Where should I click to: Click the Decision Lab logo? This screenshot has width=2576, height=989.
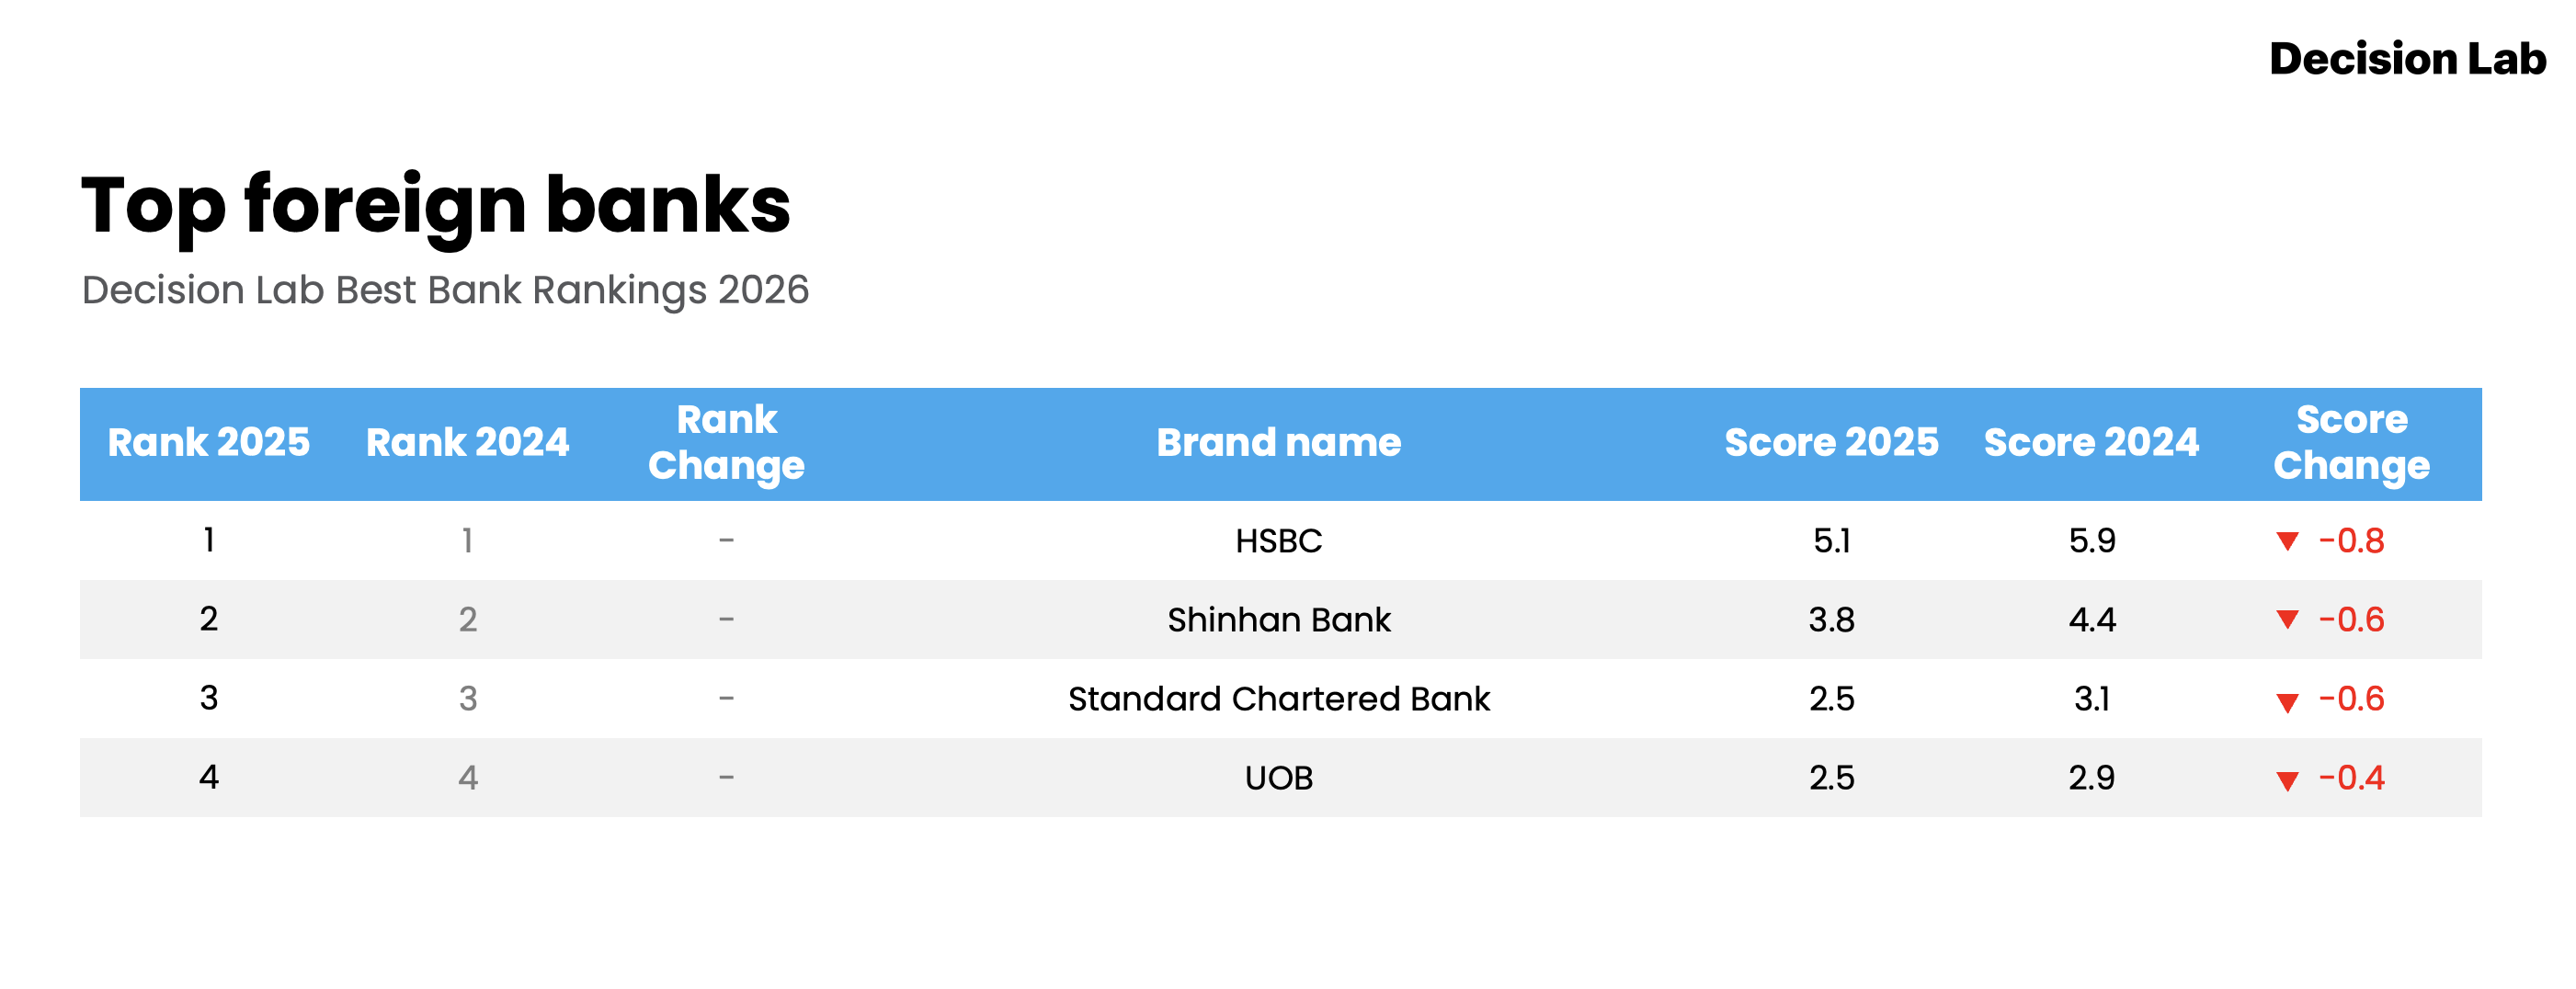click(x=2407, y=59)
